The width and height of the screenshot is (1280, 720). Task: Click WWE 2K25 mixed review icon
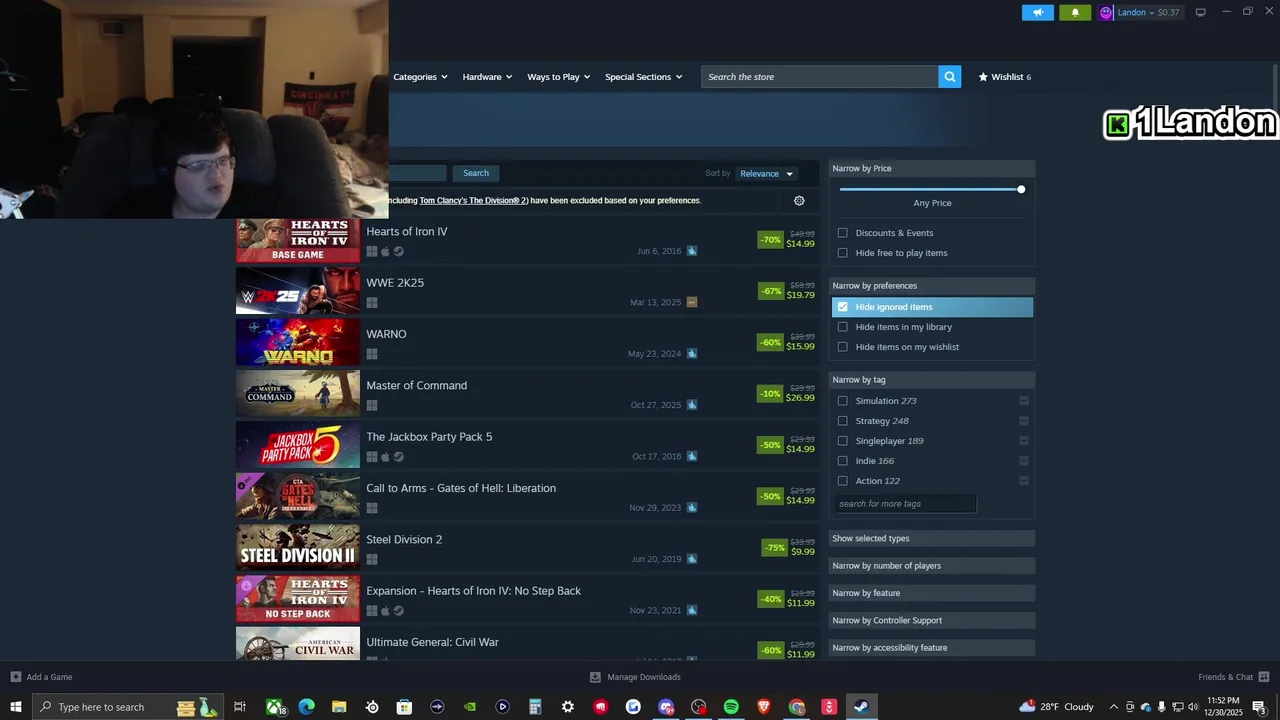tap(691, 302)
